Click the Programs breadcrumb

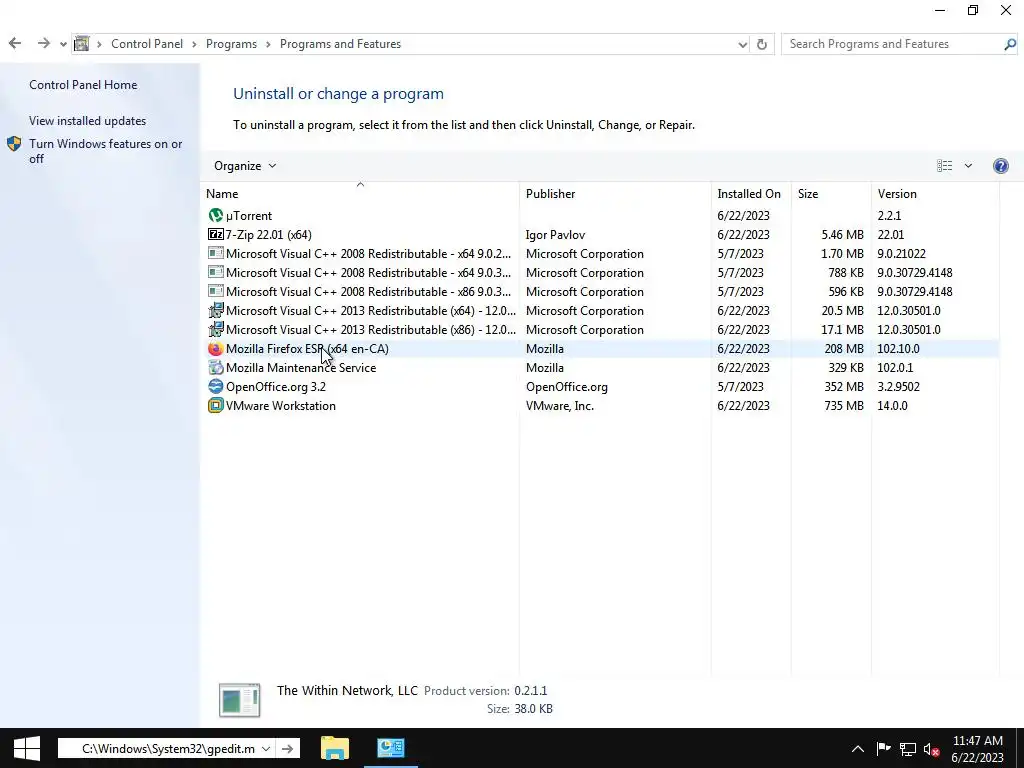[231, 44]
